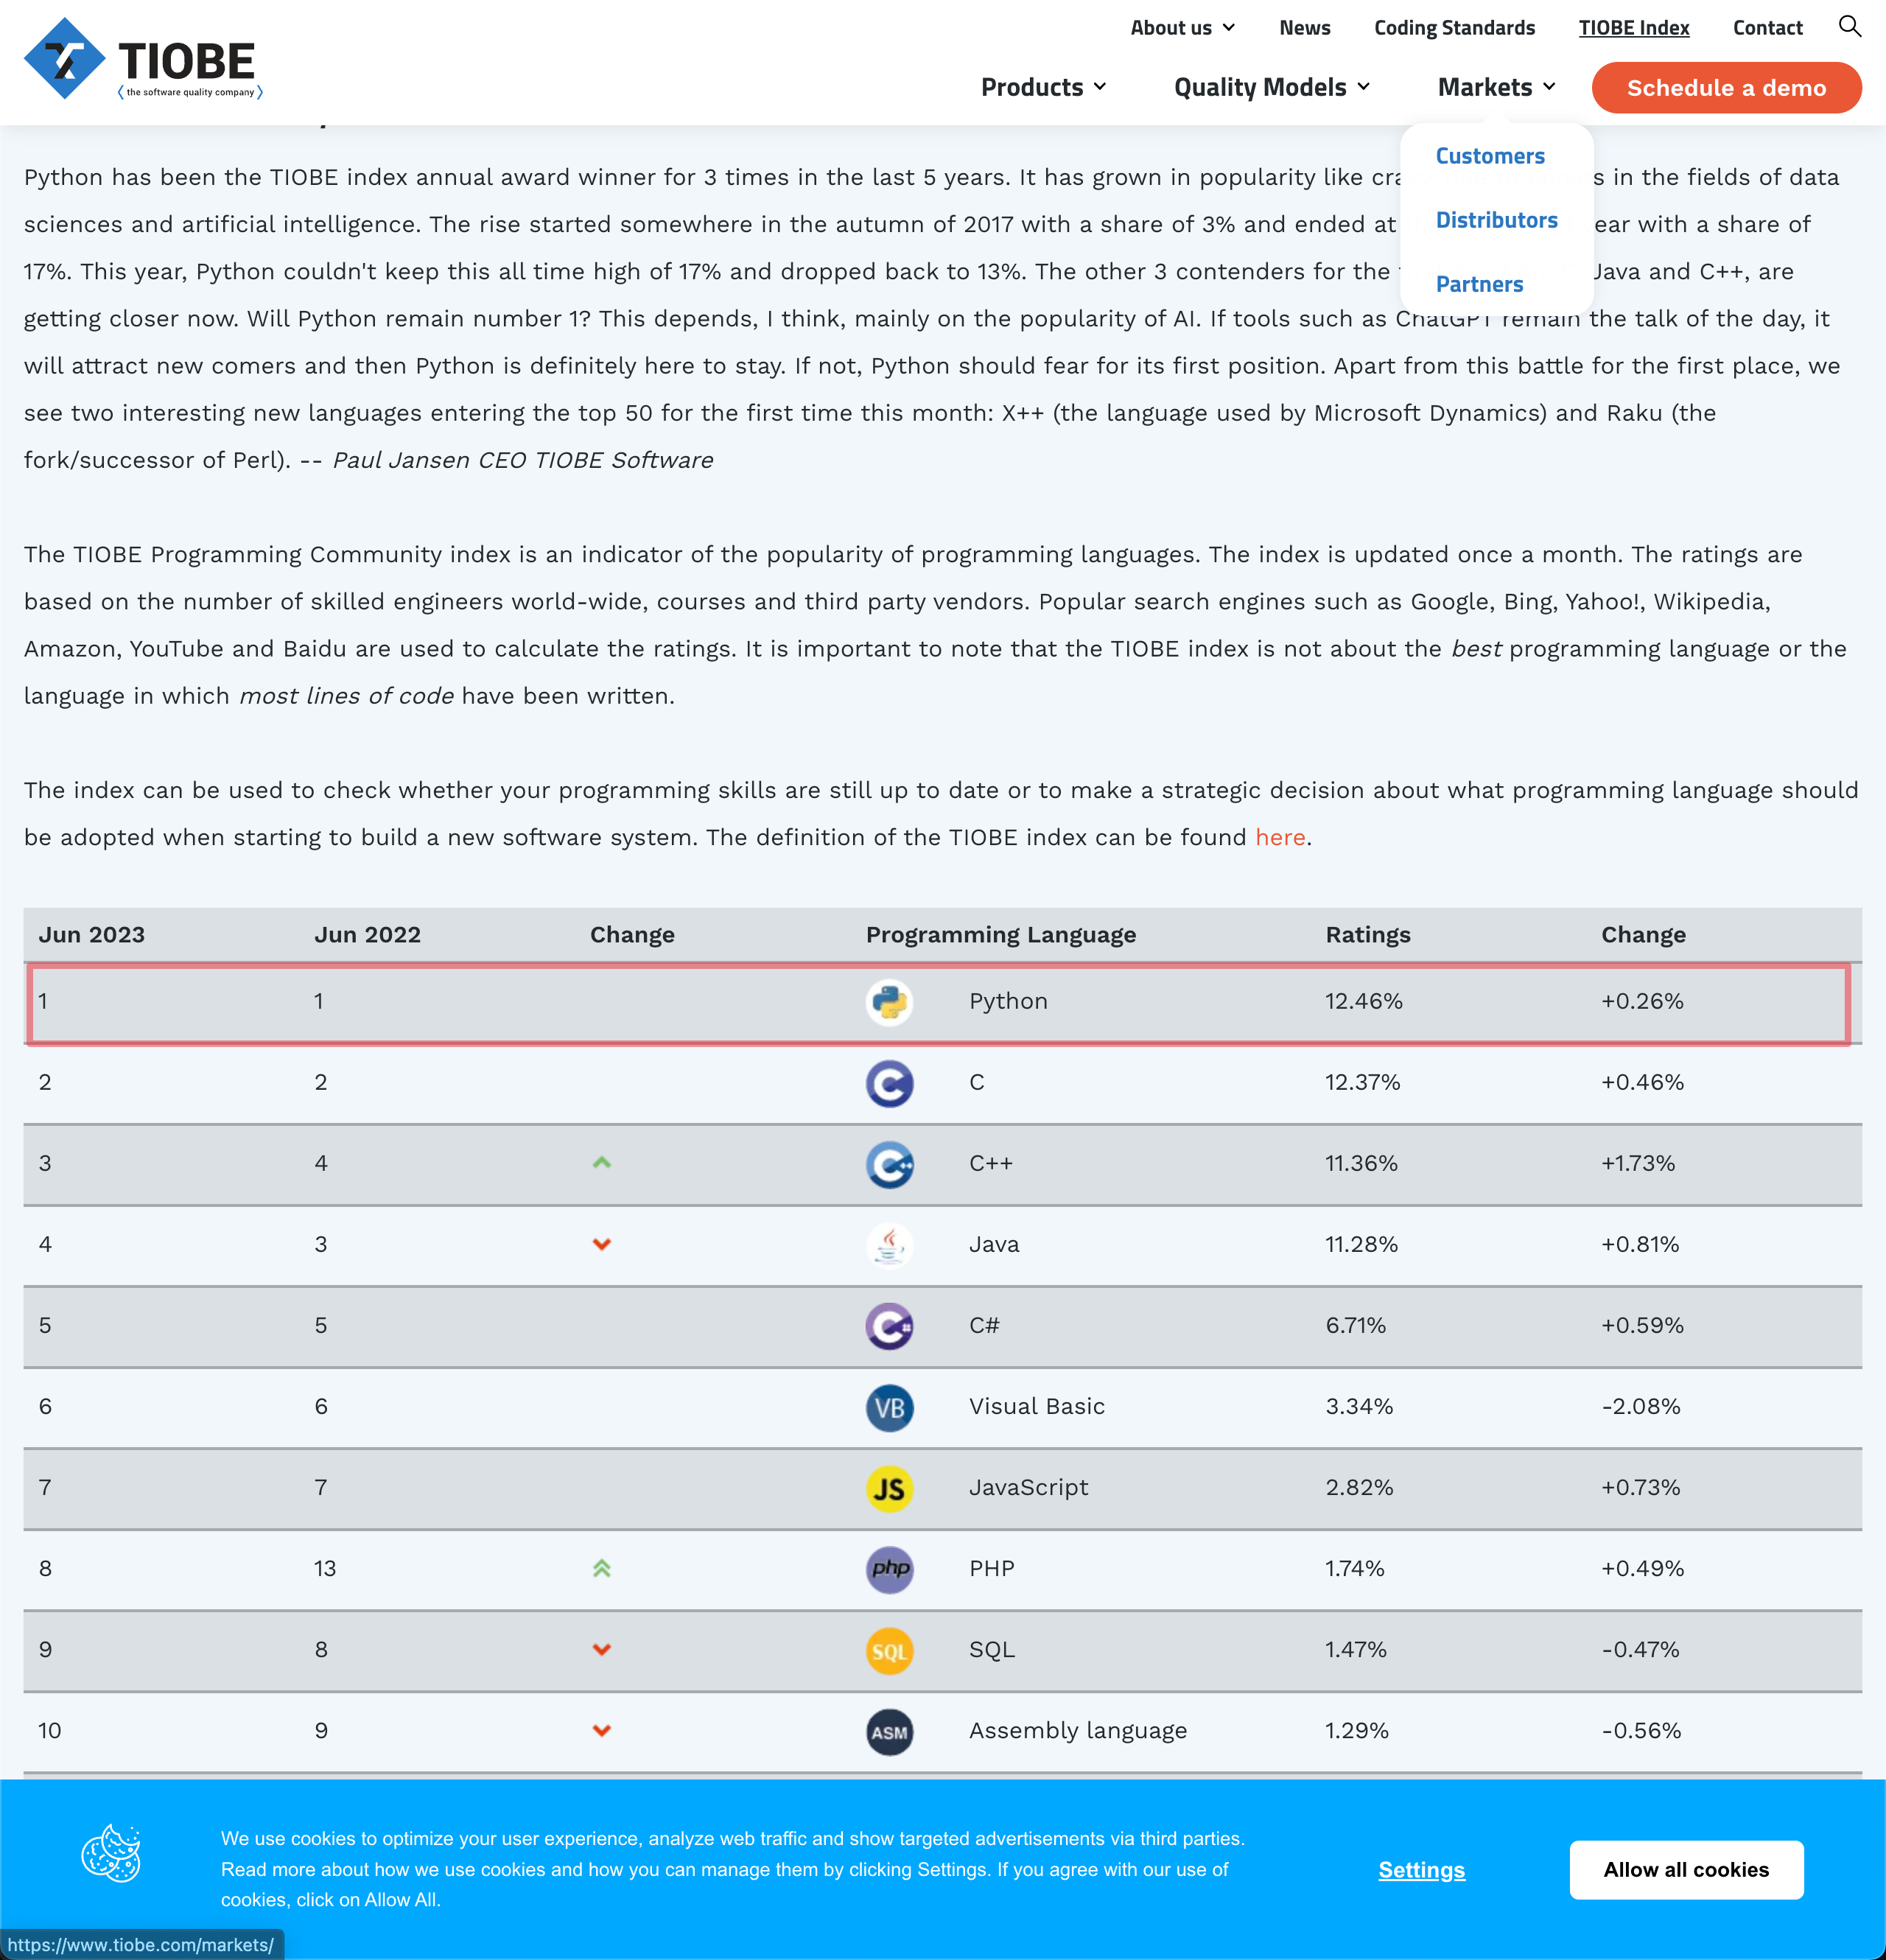Expand the Products dropdown menu
This screenshot has width=1886, height=1960.
click(x=1043, y=87)
